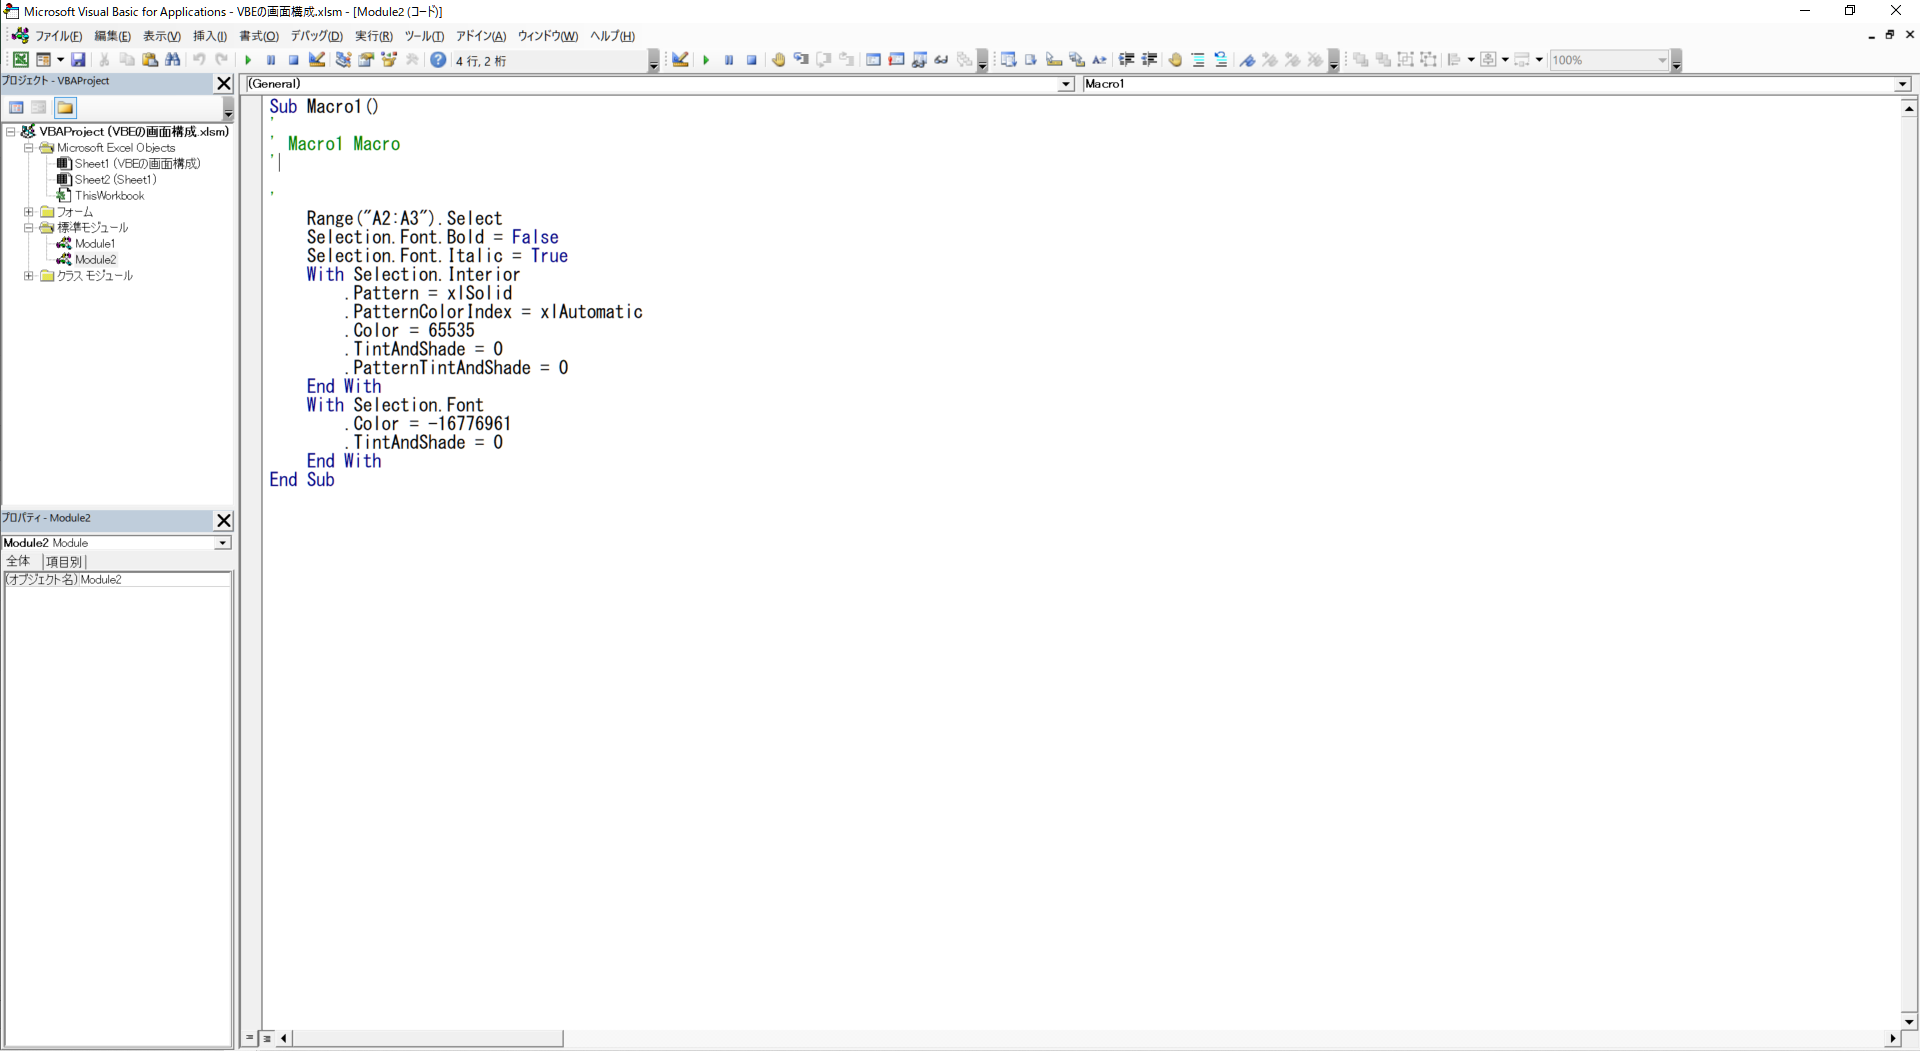Expand the フォーム folder in the project tree
1920x1051 pixels.
click(x=29, y=212)
